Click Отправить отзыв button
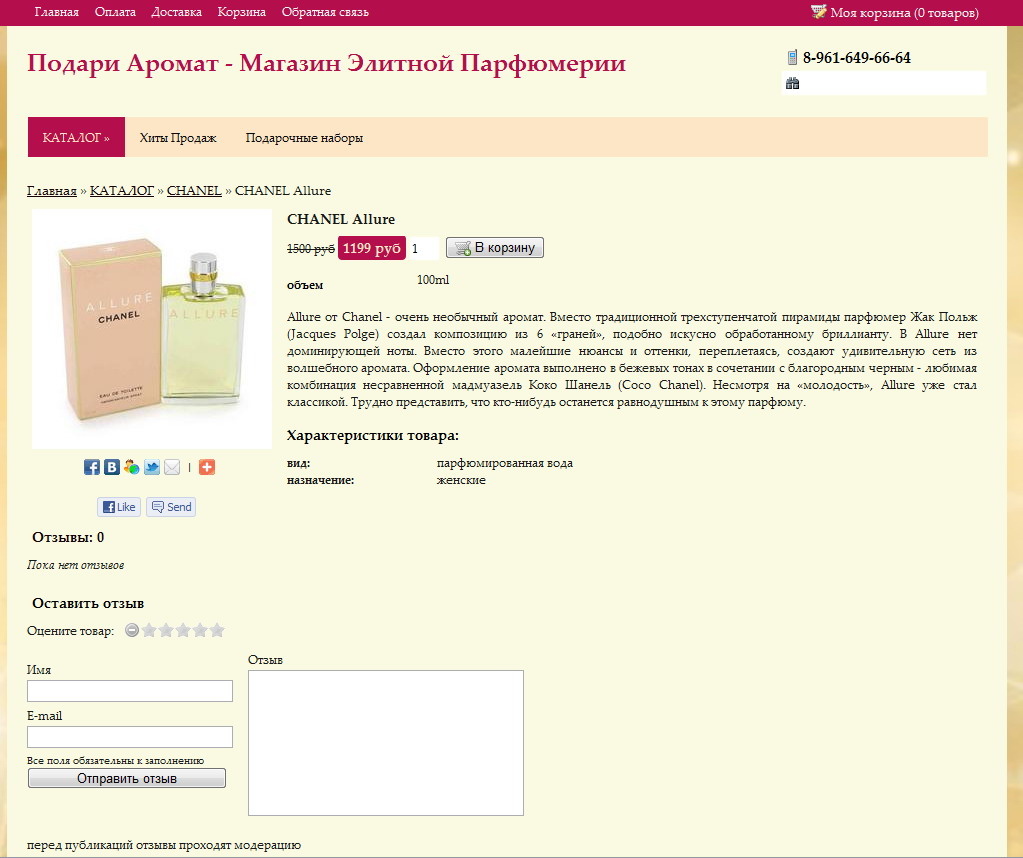The width and height of the screenshot is (1023, 858). [x=127, y=778]
